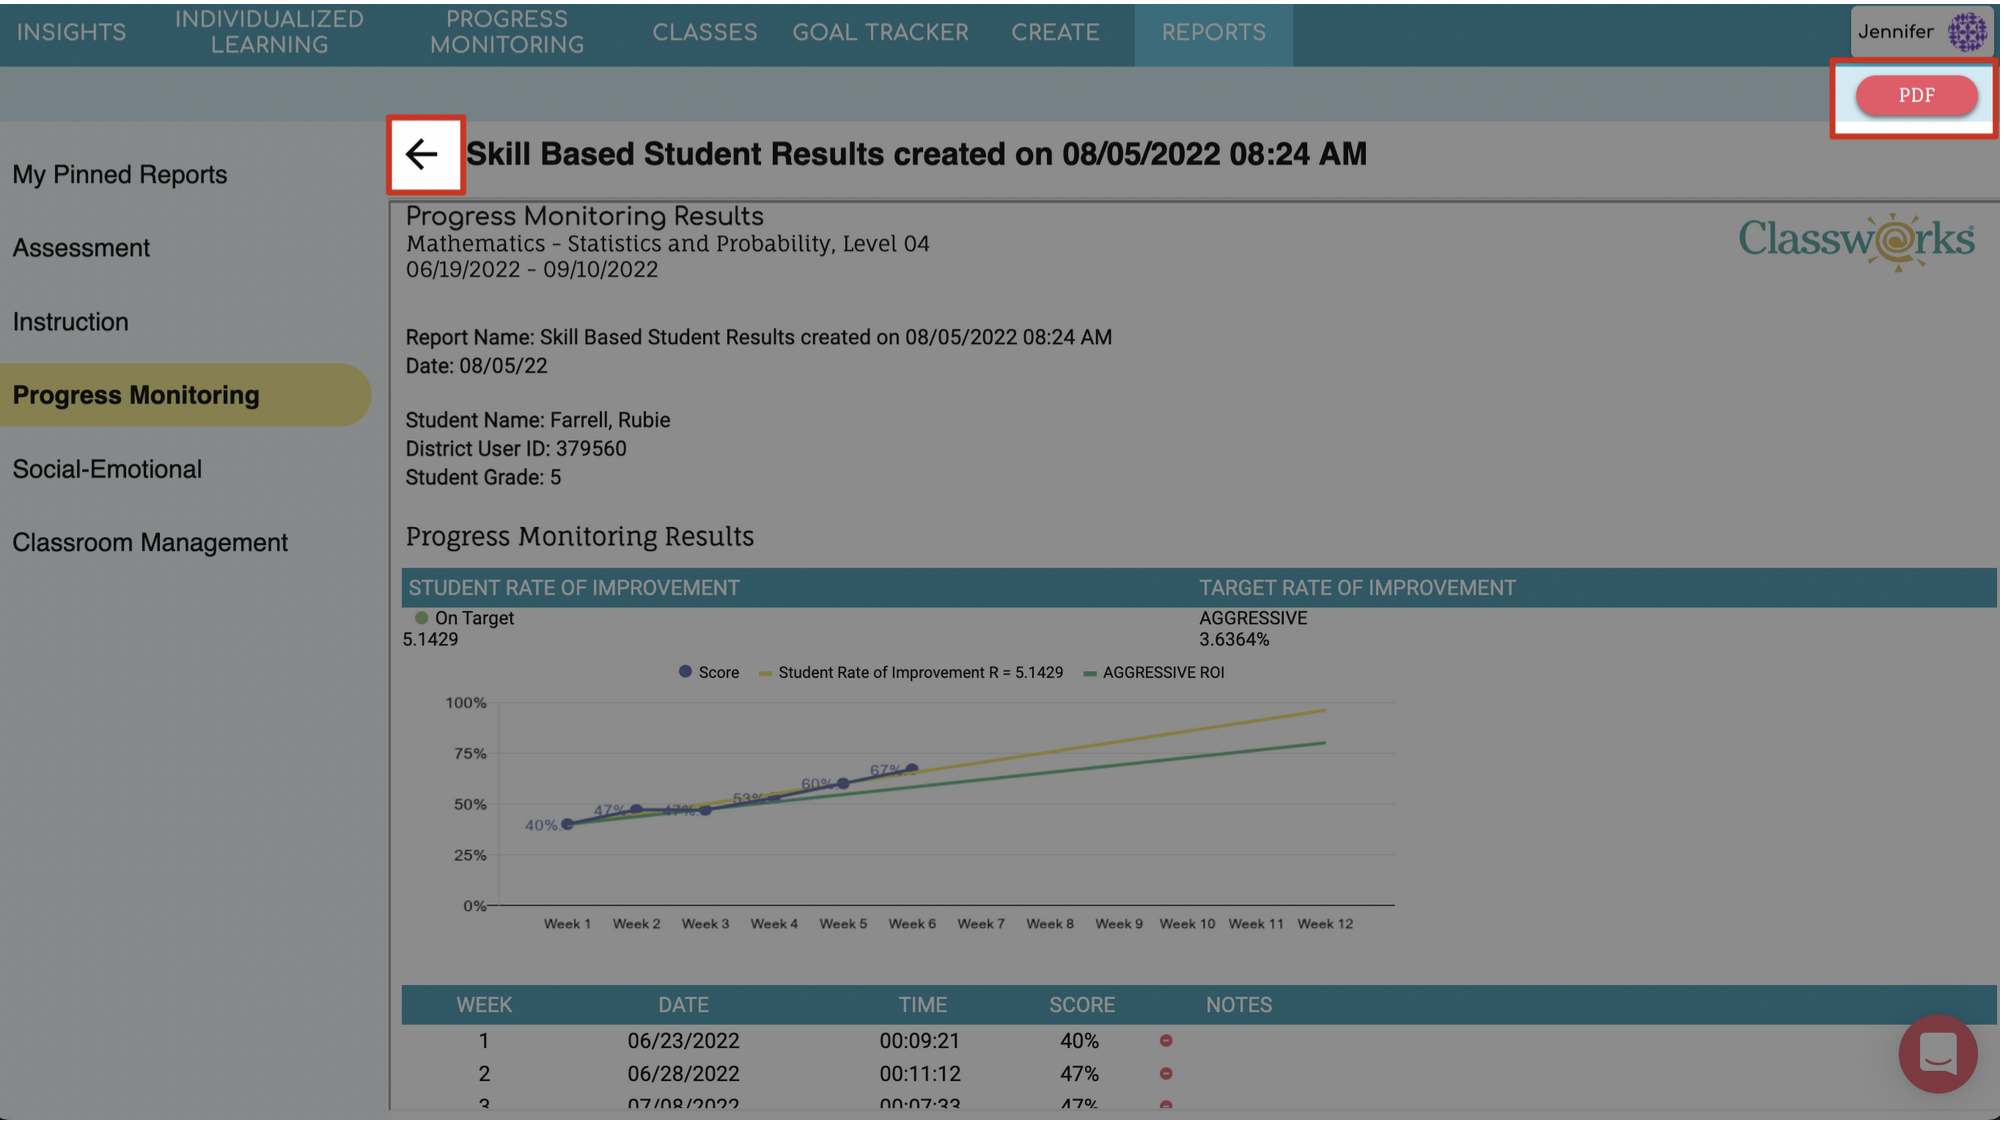Click the back arrow icon

(x=422, y=154)
